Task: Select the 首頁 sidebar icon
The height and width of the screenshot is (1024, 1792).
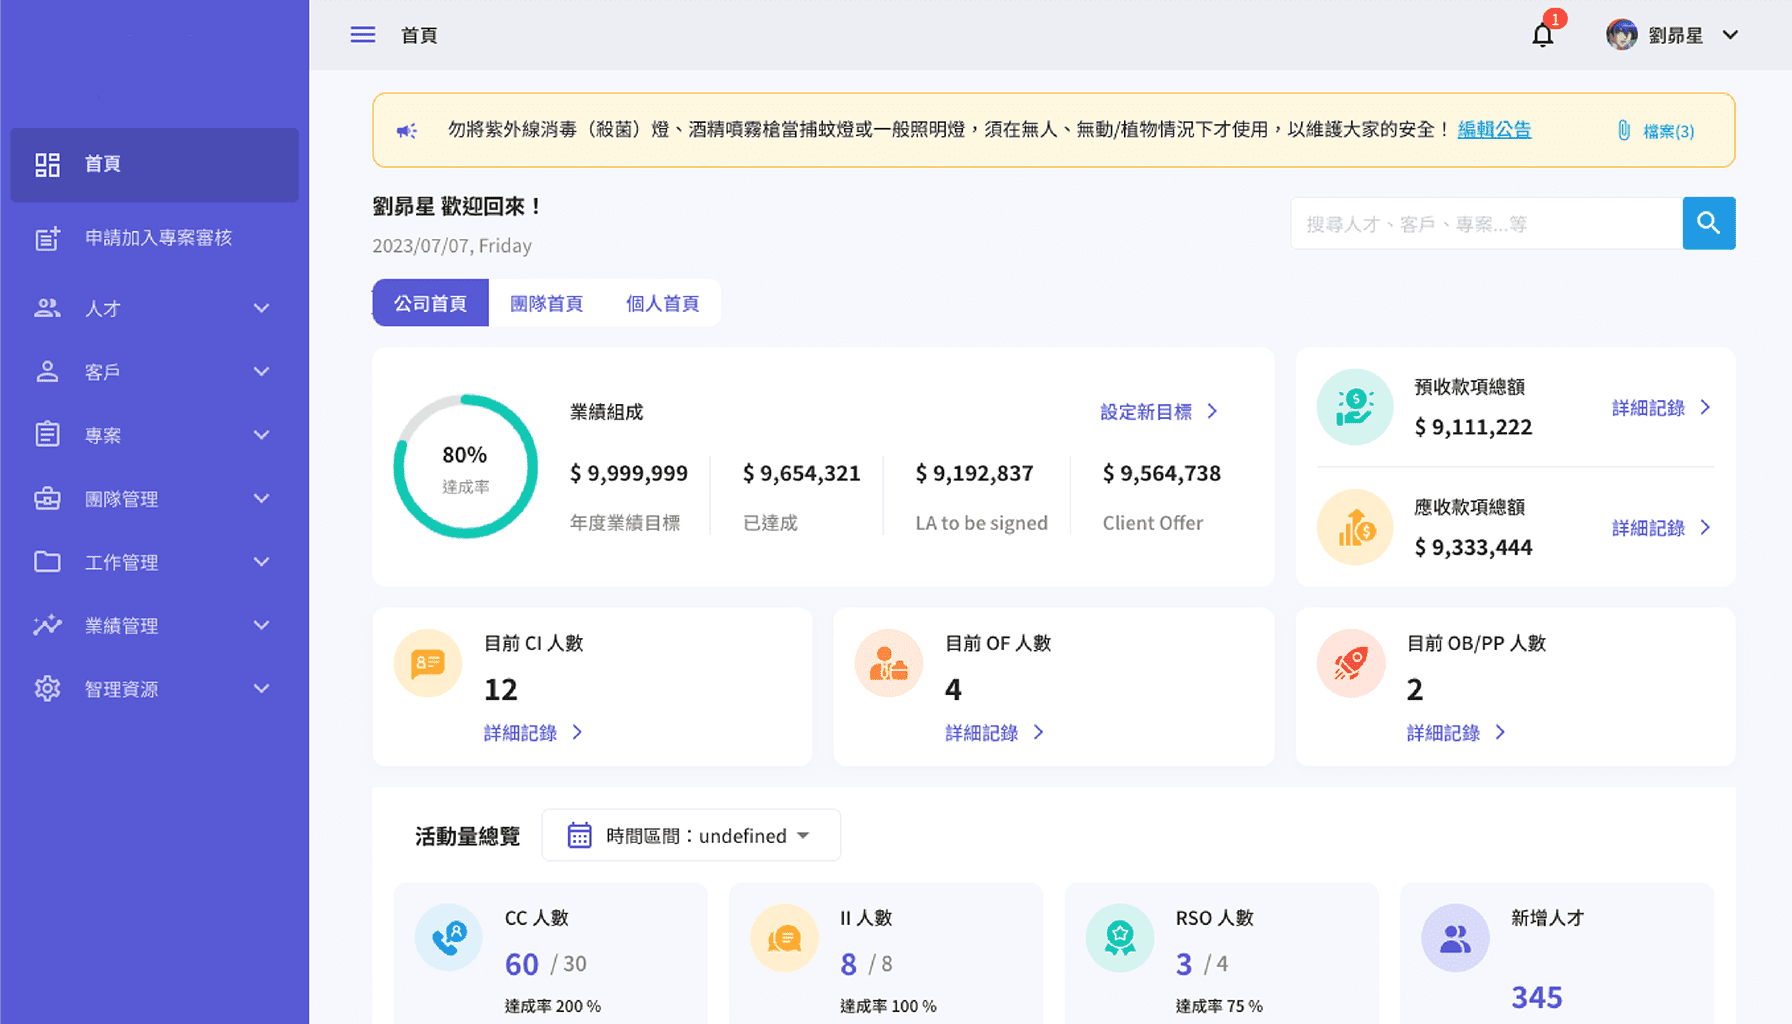Action: coord(46,164)
